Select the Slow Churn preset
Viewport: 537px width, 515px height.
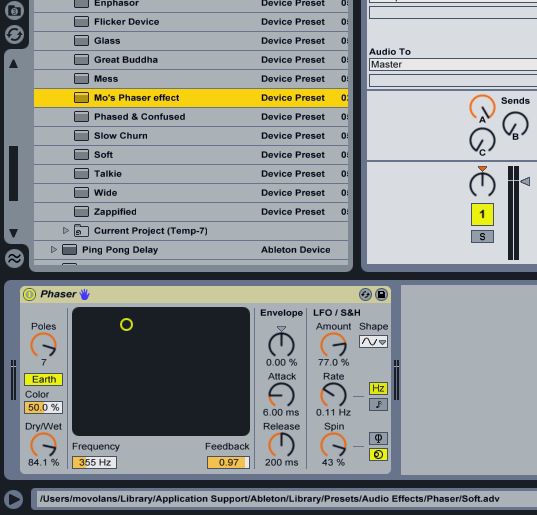click(191, 136)
